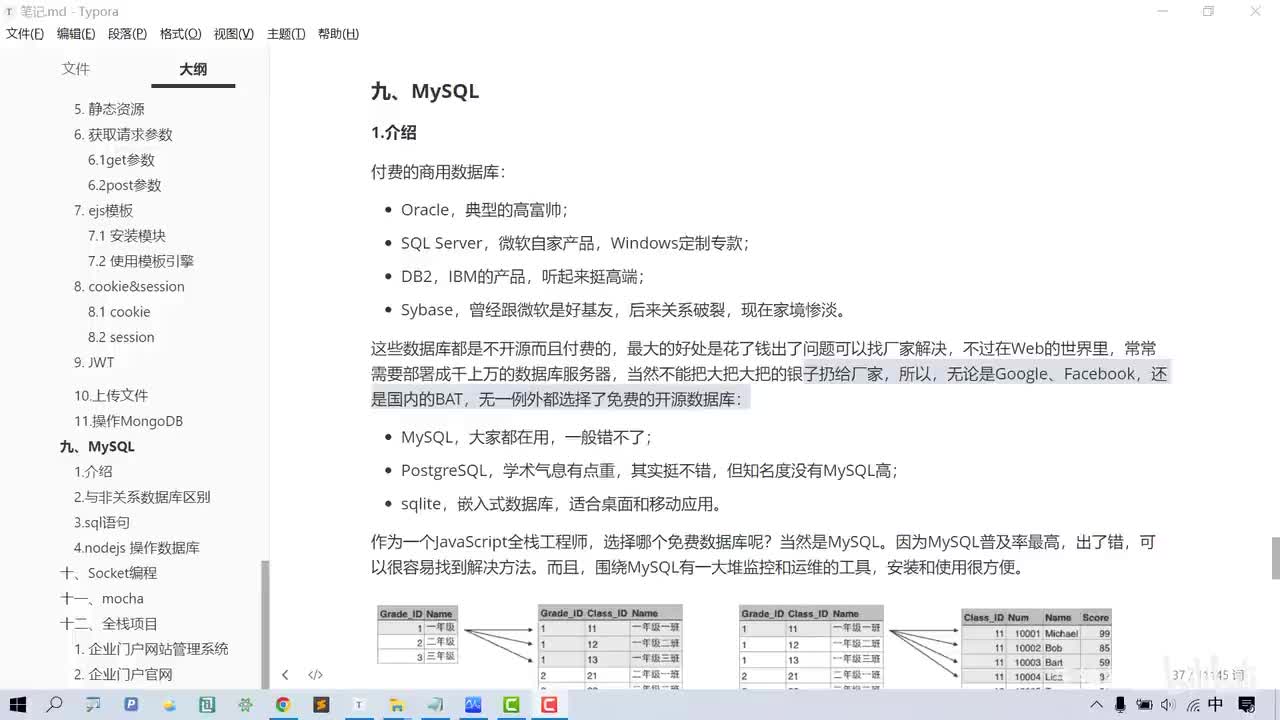The image size is (1280, 720).
Task: Go to outline entry 6.1get参数
Action: (121, 160)
